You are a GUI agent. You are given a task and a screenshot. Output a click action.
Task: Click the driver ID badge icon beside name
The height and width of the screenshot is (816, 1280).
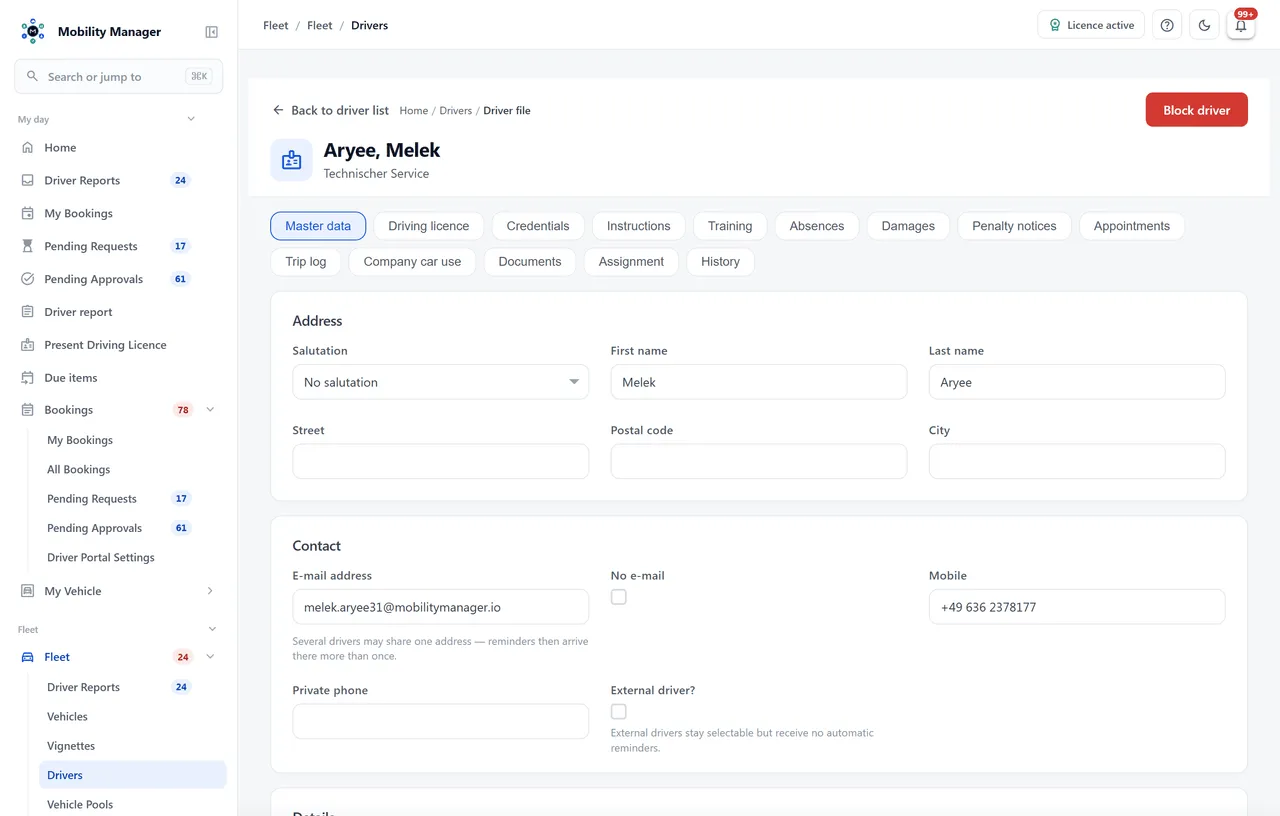291,160
